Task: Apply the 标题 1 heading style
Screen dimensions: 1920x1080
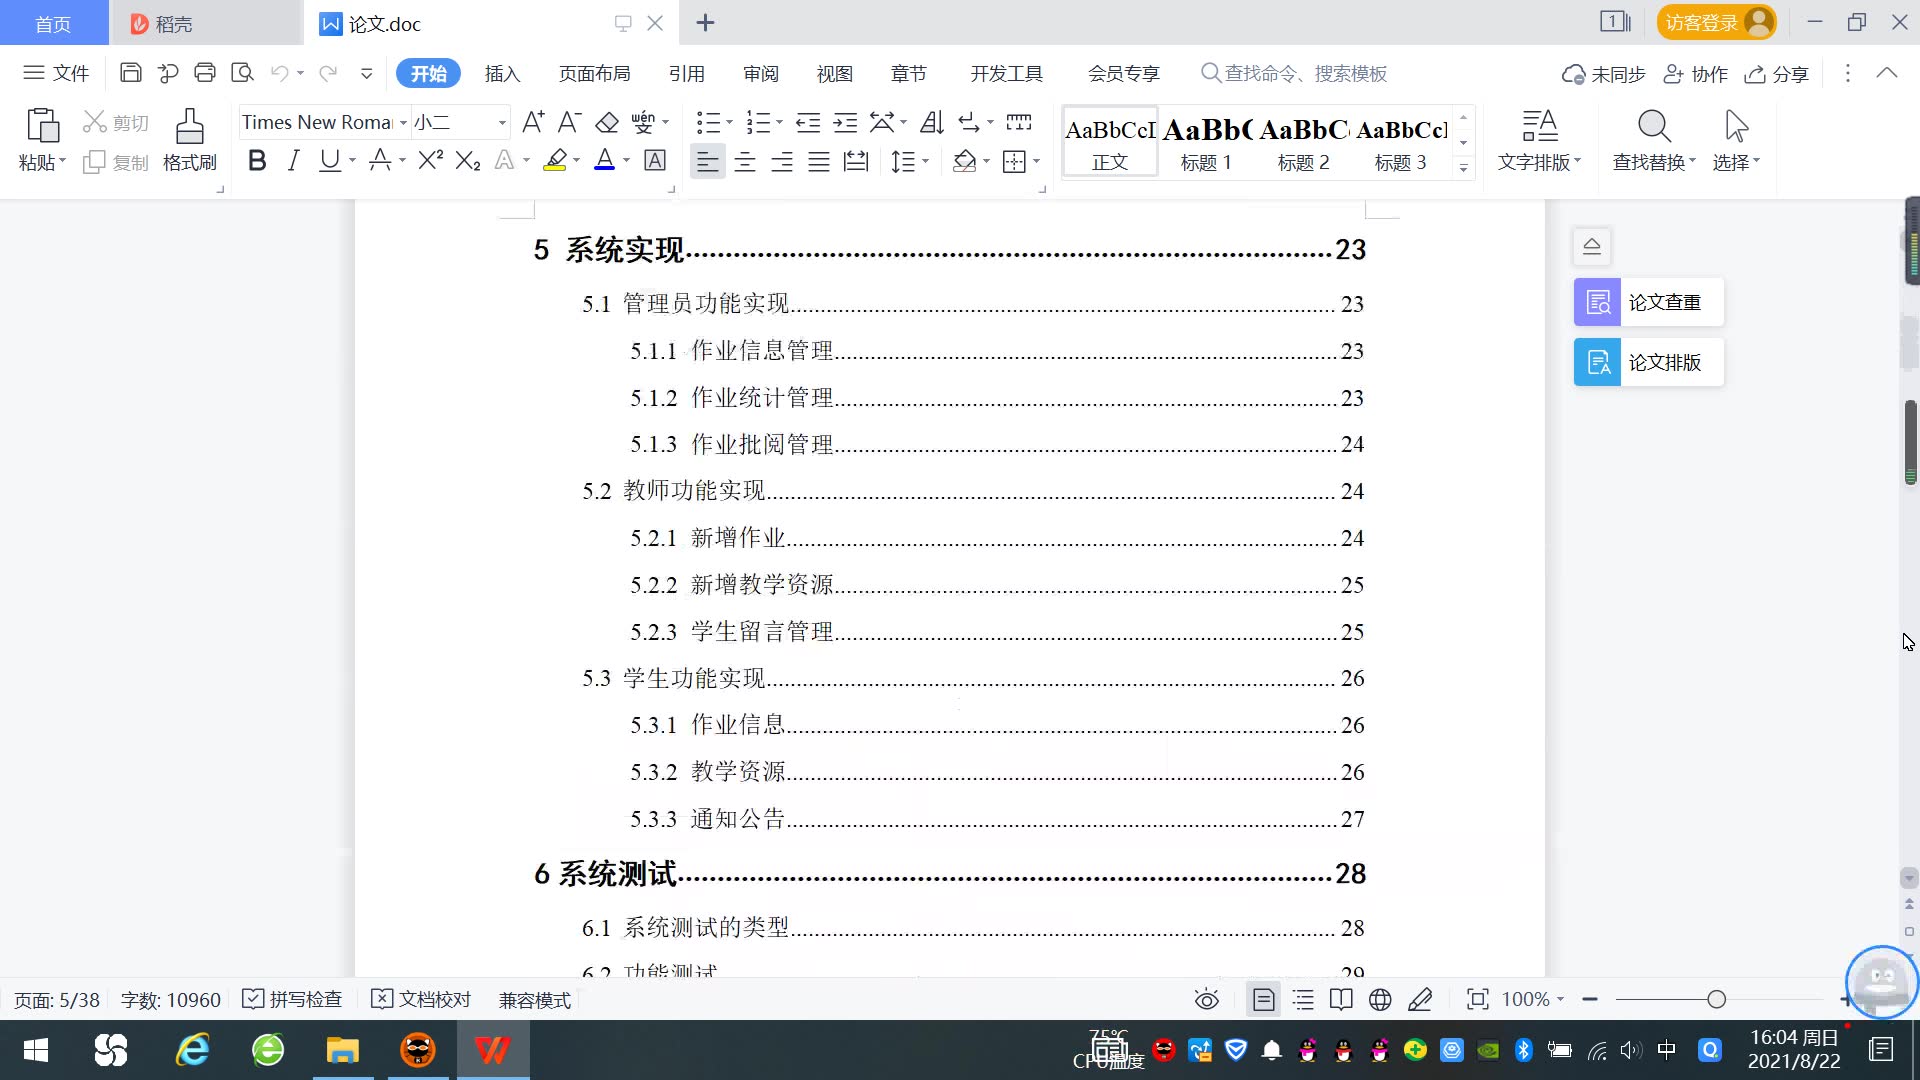Action: tap(1207, 142)
